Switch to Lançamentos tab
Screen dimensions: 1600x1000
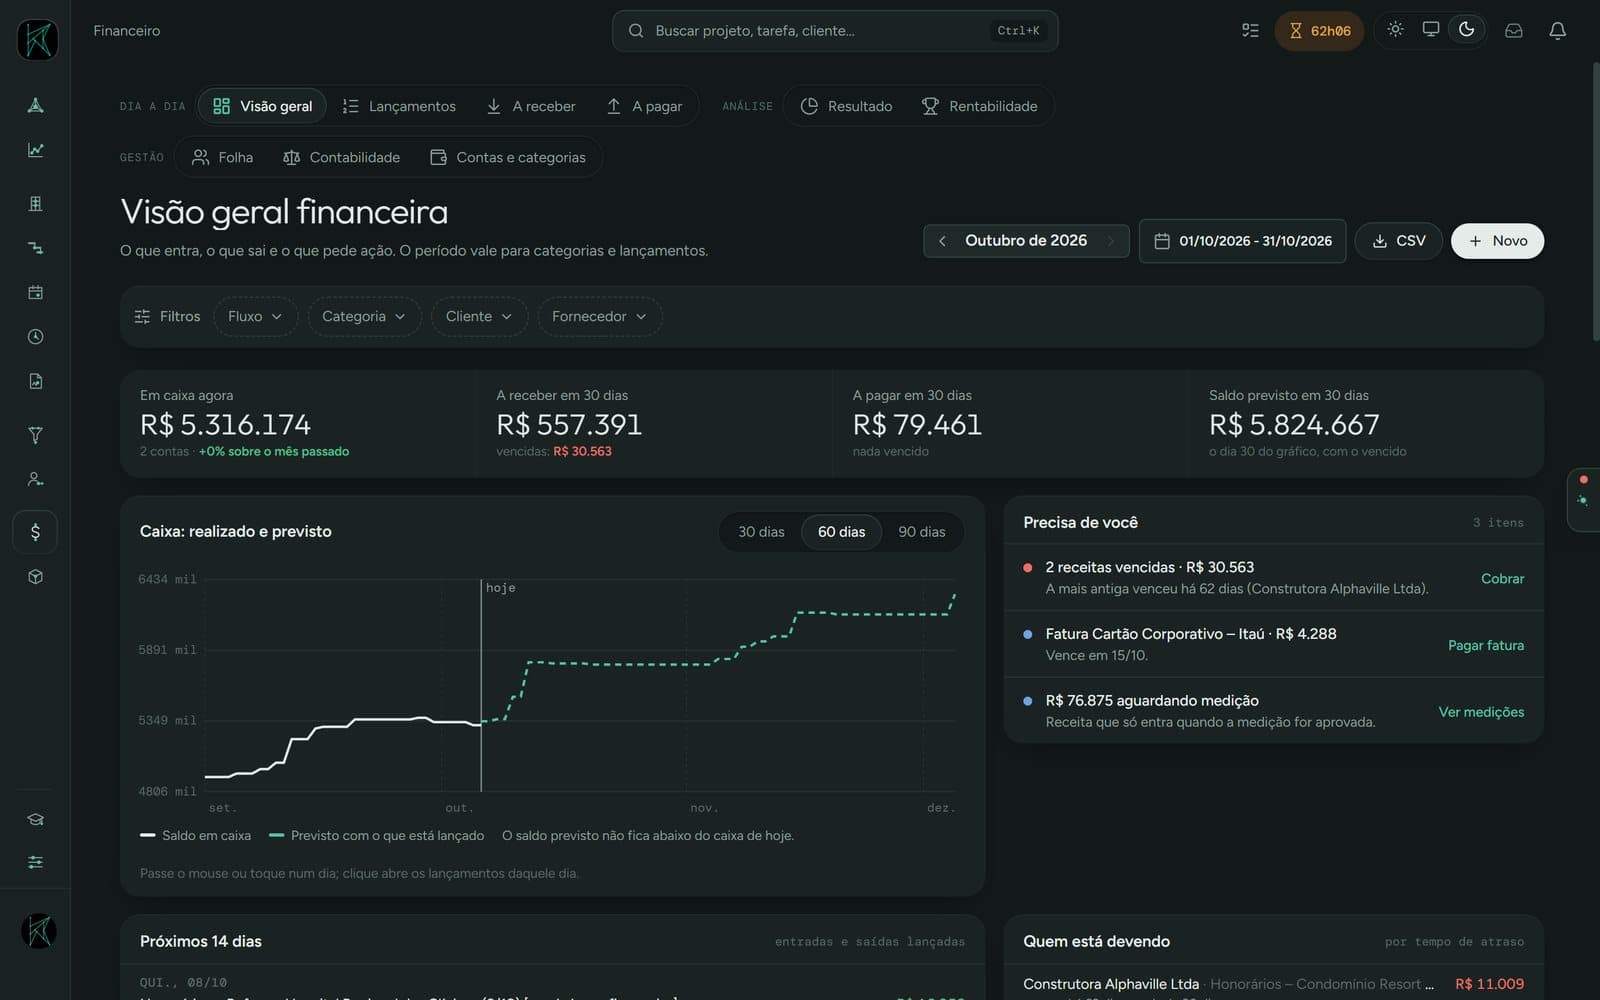coord(399,106)
